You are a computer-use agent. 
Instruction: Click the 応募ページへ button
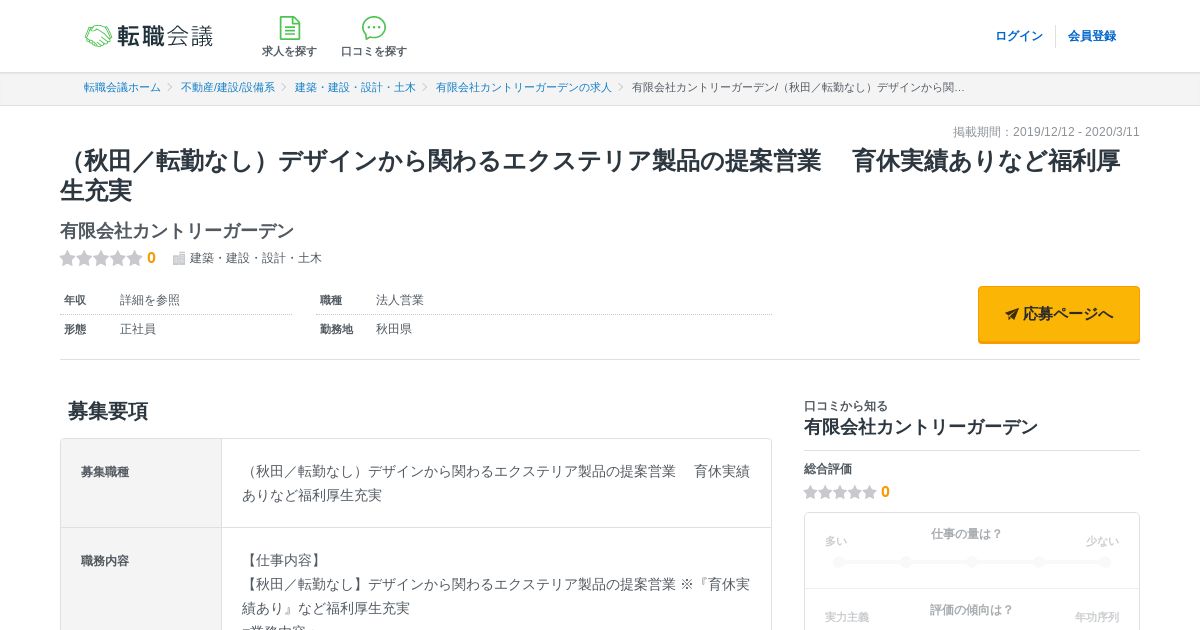pyautogui.click(x=1059, y=314)
